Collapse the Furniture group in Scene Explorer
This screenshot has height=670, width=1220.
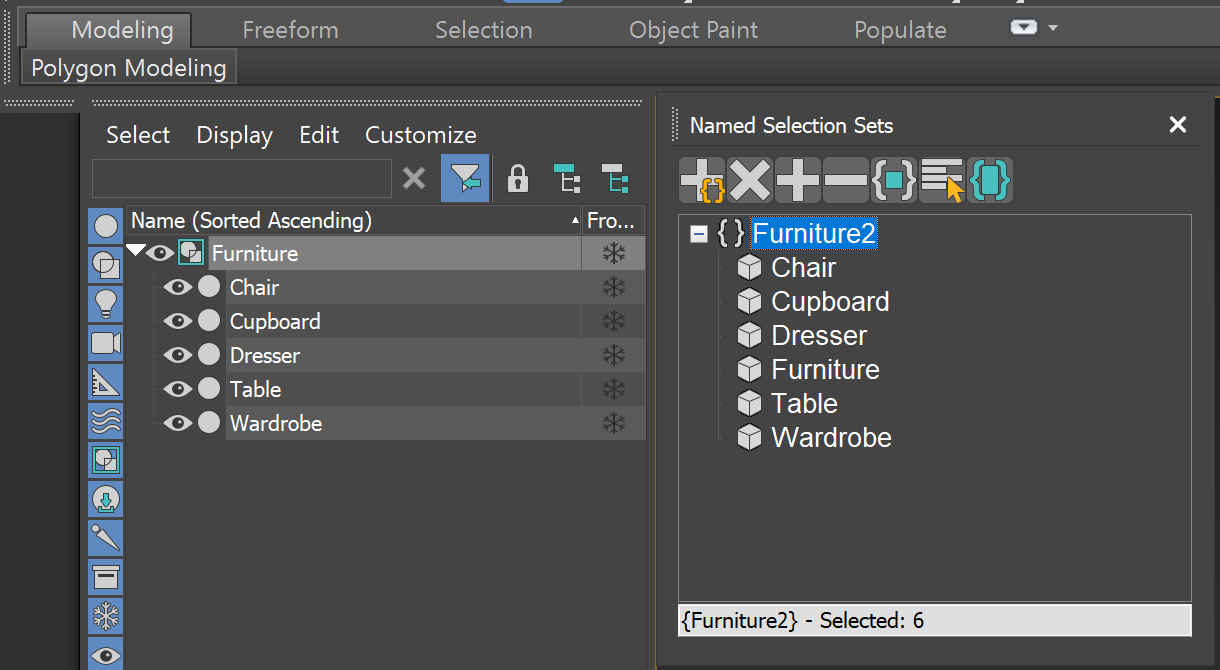(x=135, y=252)
